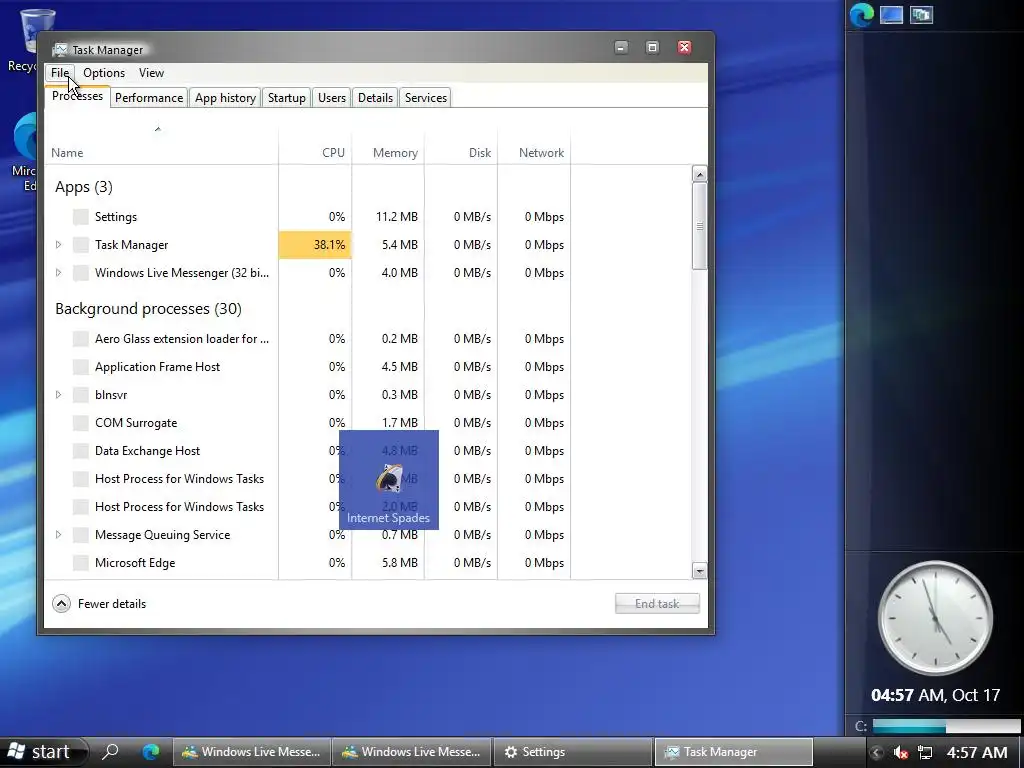The image size is (1024, 768).
Task: Open the File menu in Task Manager
Action: click(60, 73)
